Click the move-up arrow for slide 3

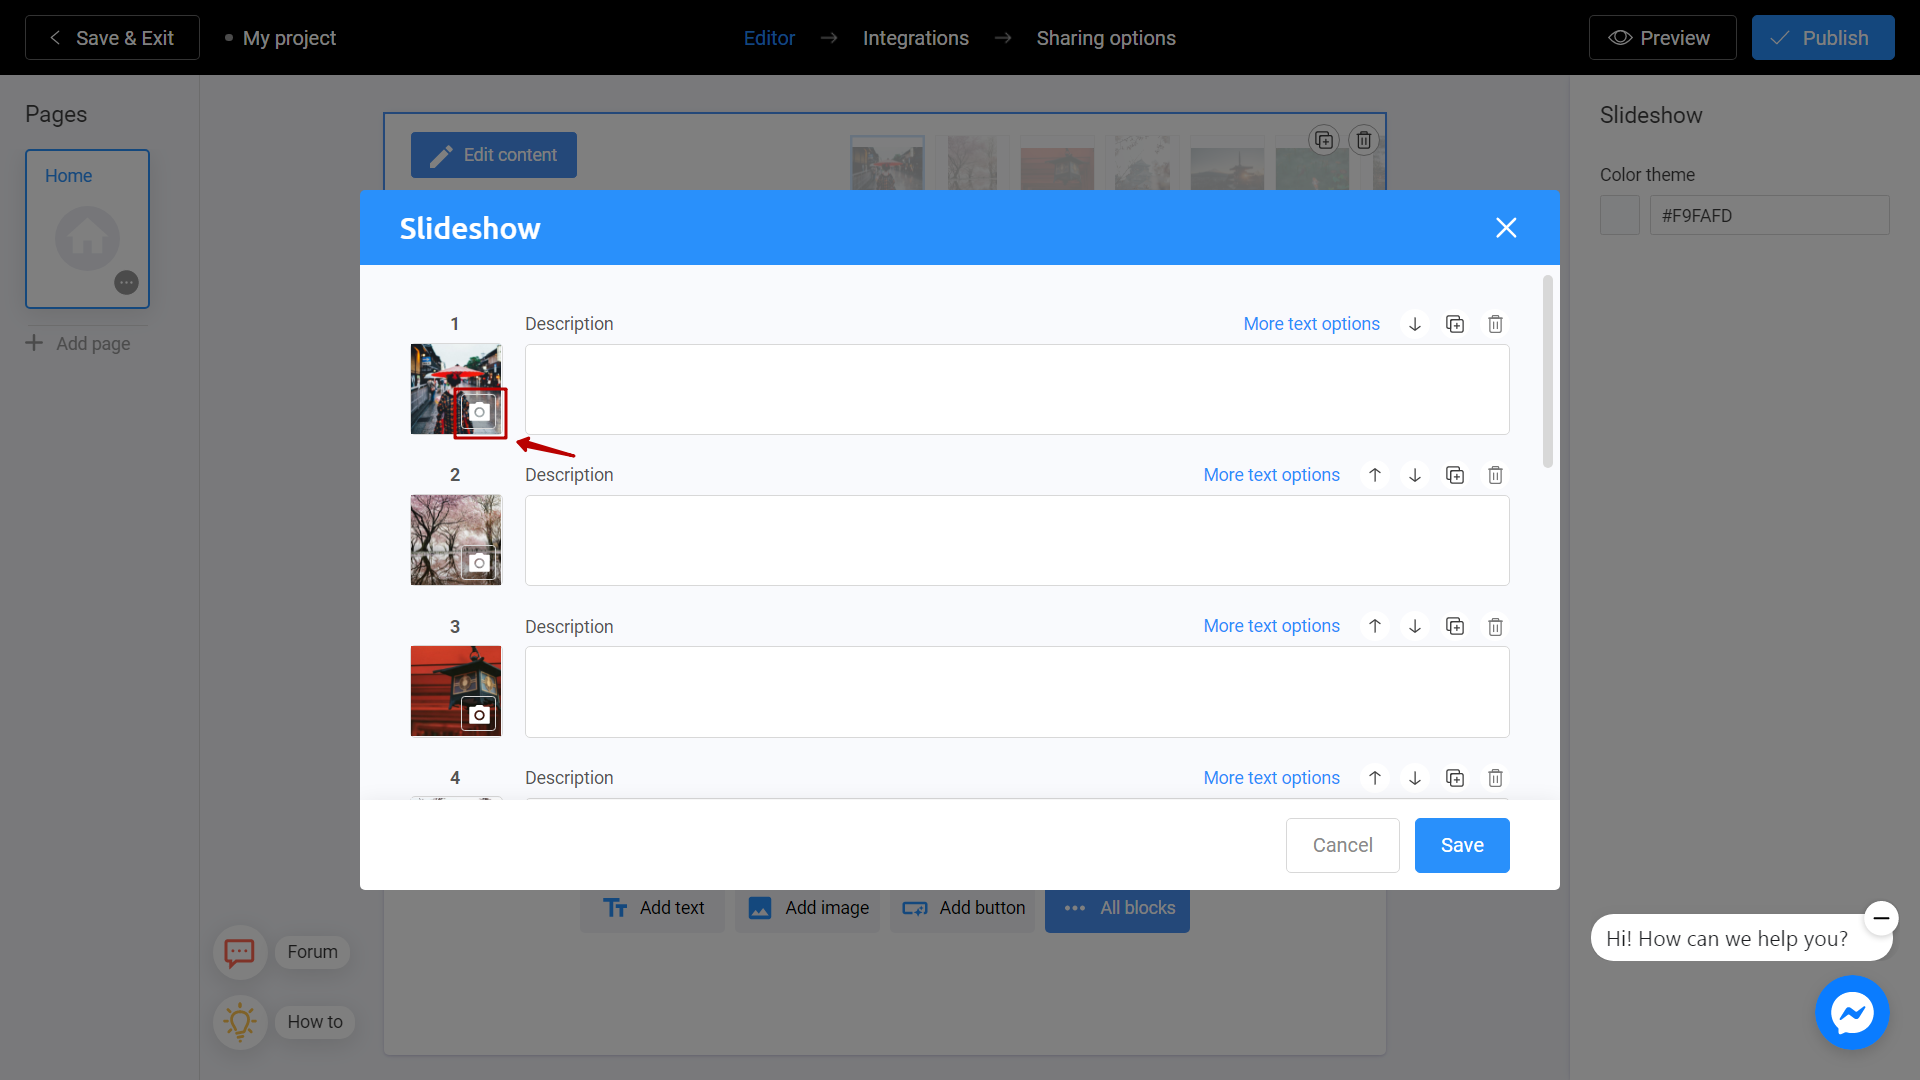(1375, 626)
